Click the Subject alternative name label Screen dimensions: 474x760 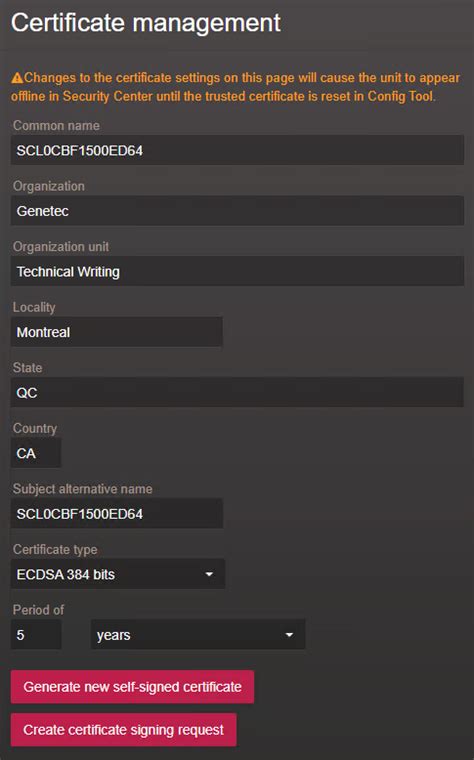click(x=83, y=489)
